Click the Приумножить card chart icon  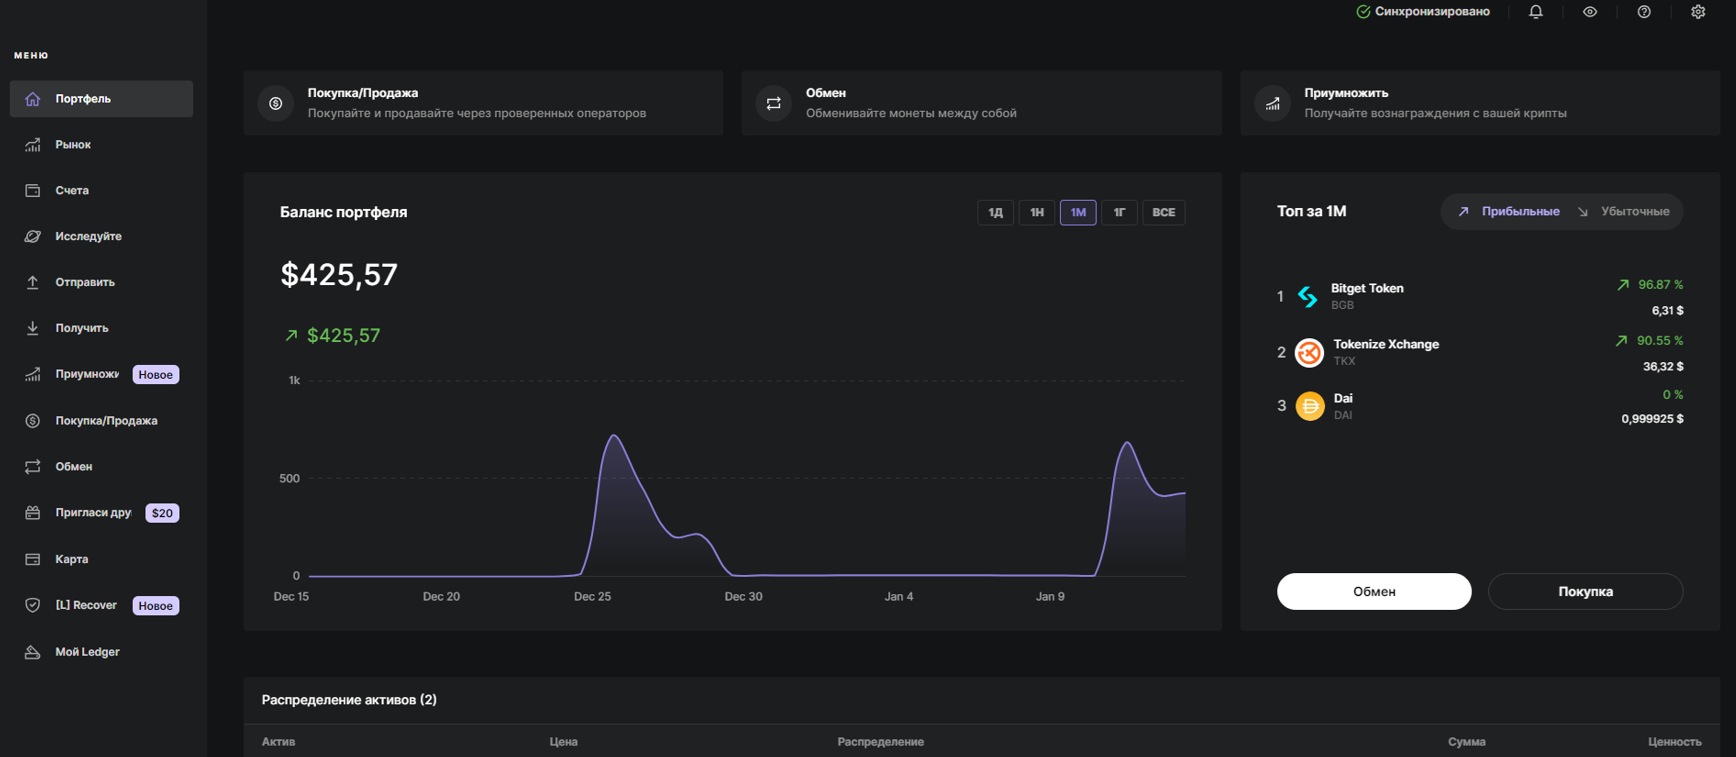pyautogui.click(x=1273, y=103)
